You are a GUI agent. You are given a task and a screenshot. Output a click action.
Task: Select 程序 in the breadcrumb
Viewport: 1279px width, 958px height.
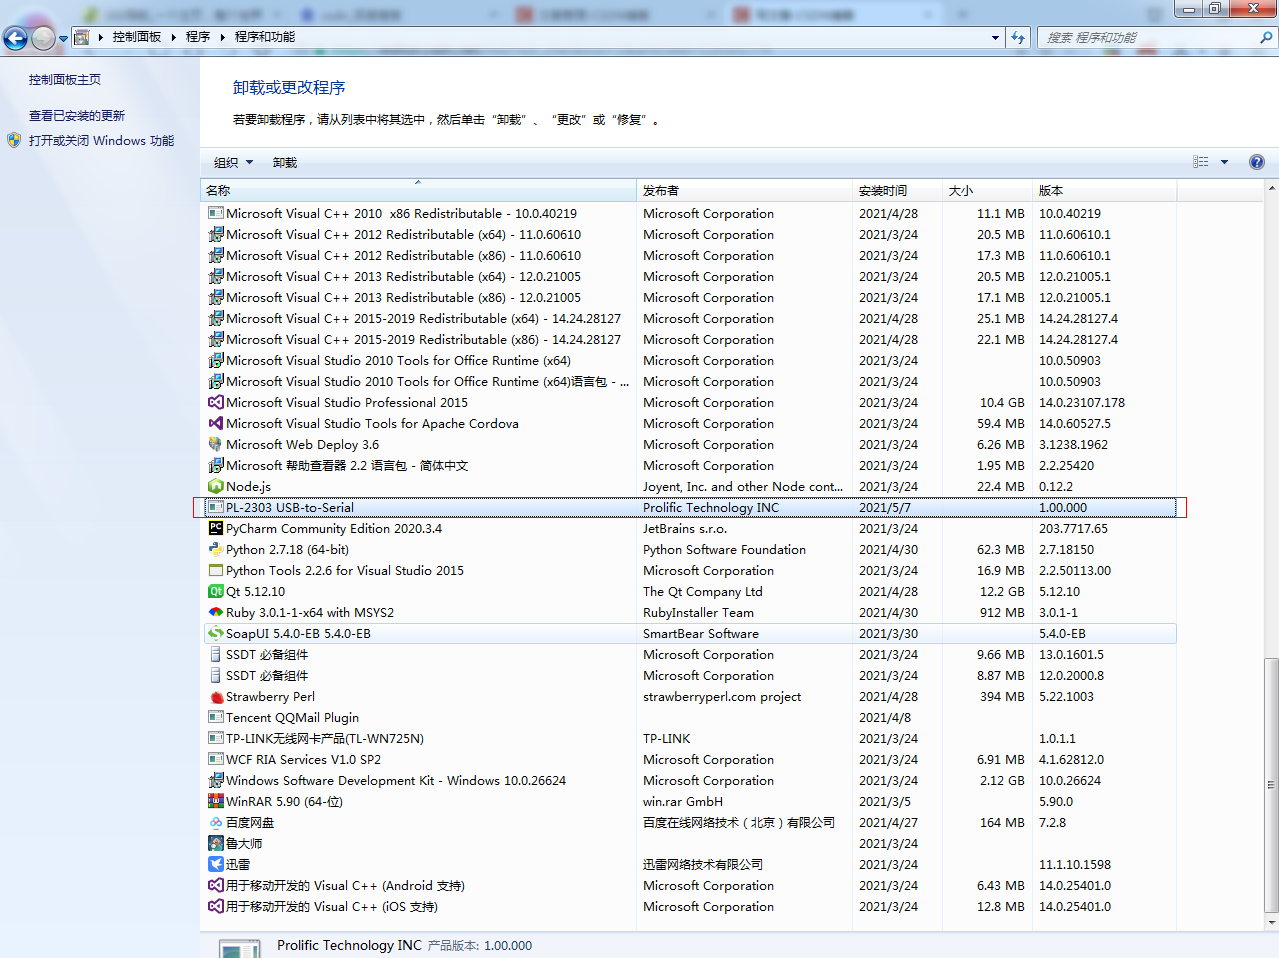pyautogui.click(x=197, y=37)
